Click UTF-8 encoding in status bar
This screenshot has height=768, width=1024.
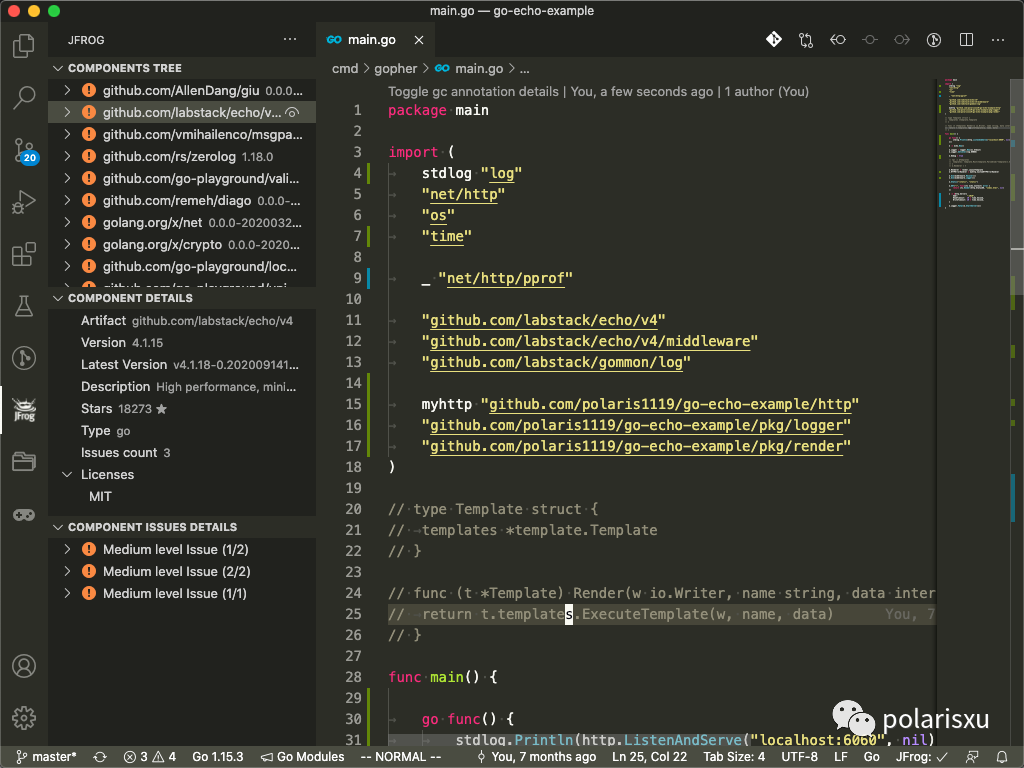tap(799, 757)
